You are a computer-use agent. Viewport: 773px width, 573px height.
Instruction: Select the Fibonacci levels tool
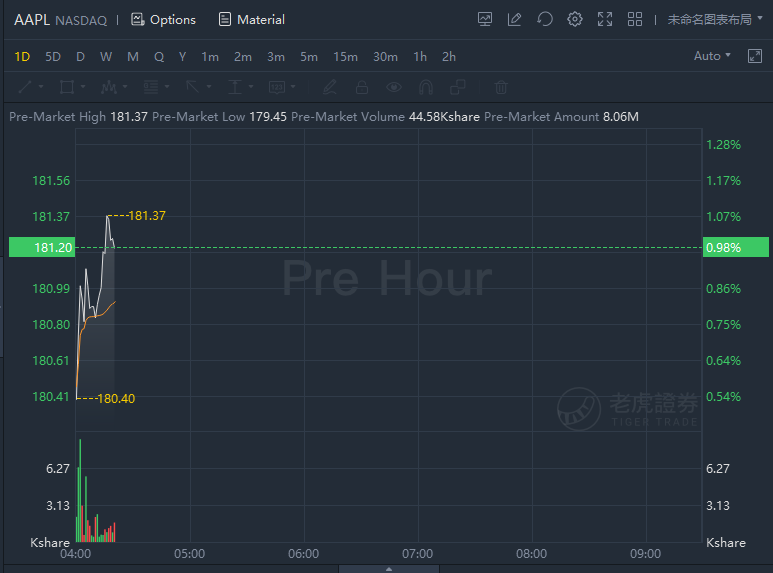[151, 87]
